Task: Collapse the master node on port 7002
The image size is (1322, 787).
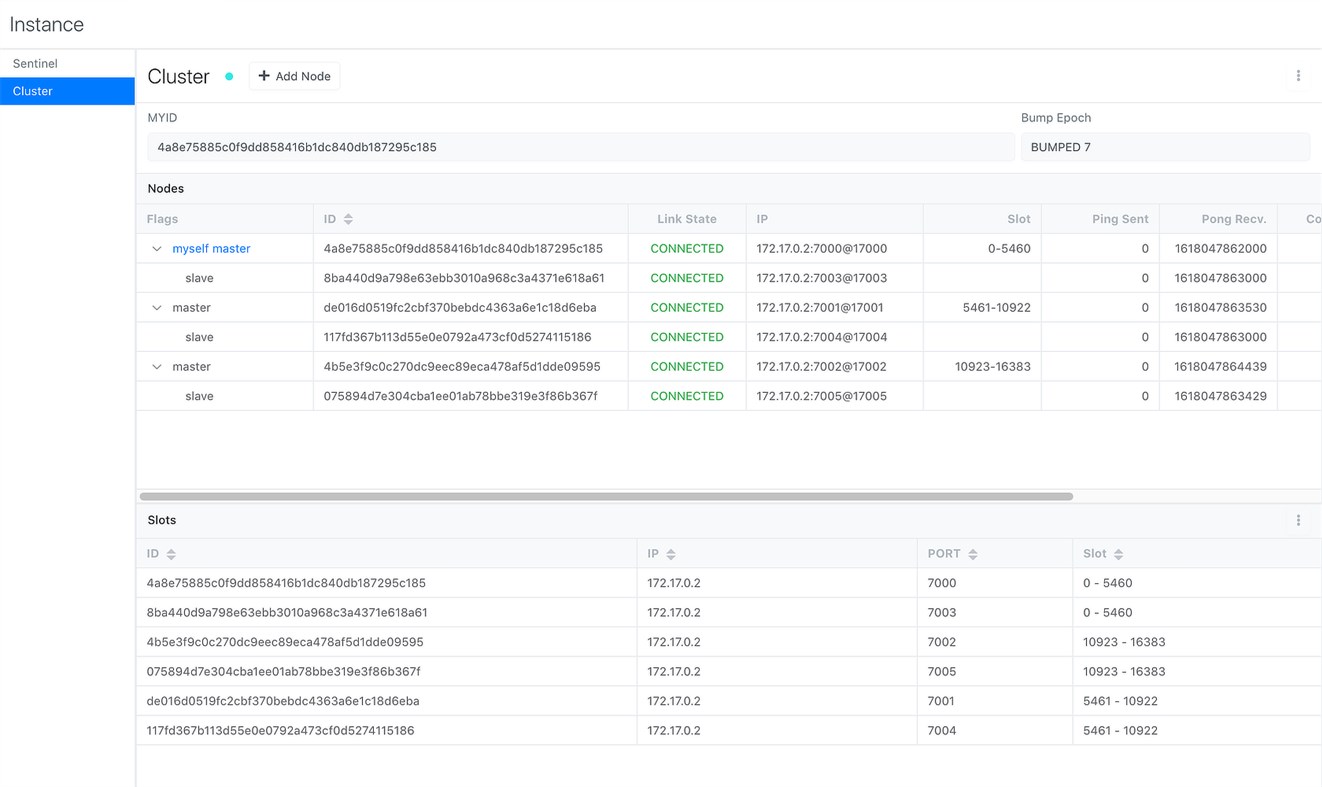Action: pyautogui.click(x=157, y=367)
